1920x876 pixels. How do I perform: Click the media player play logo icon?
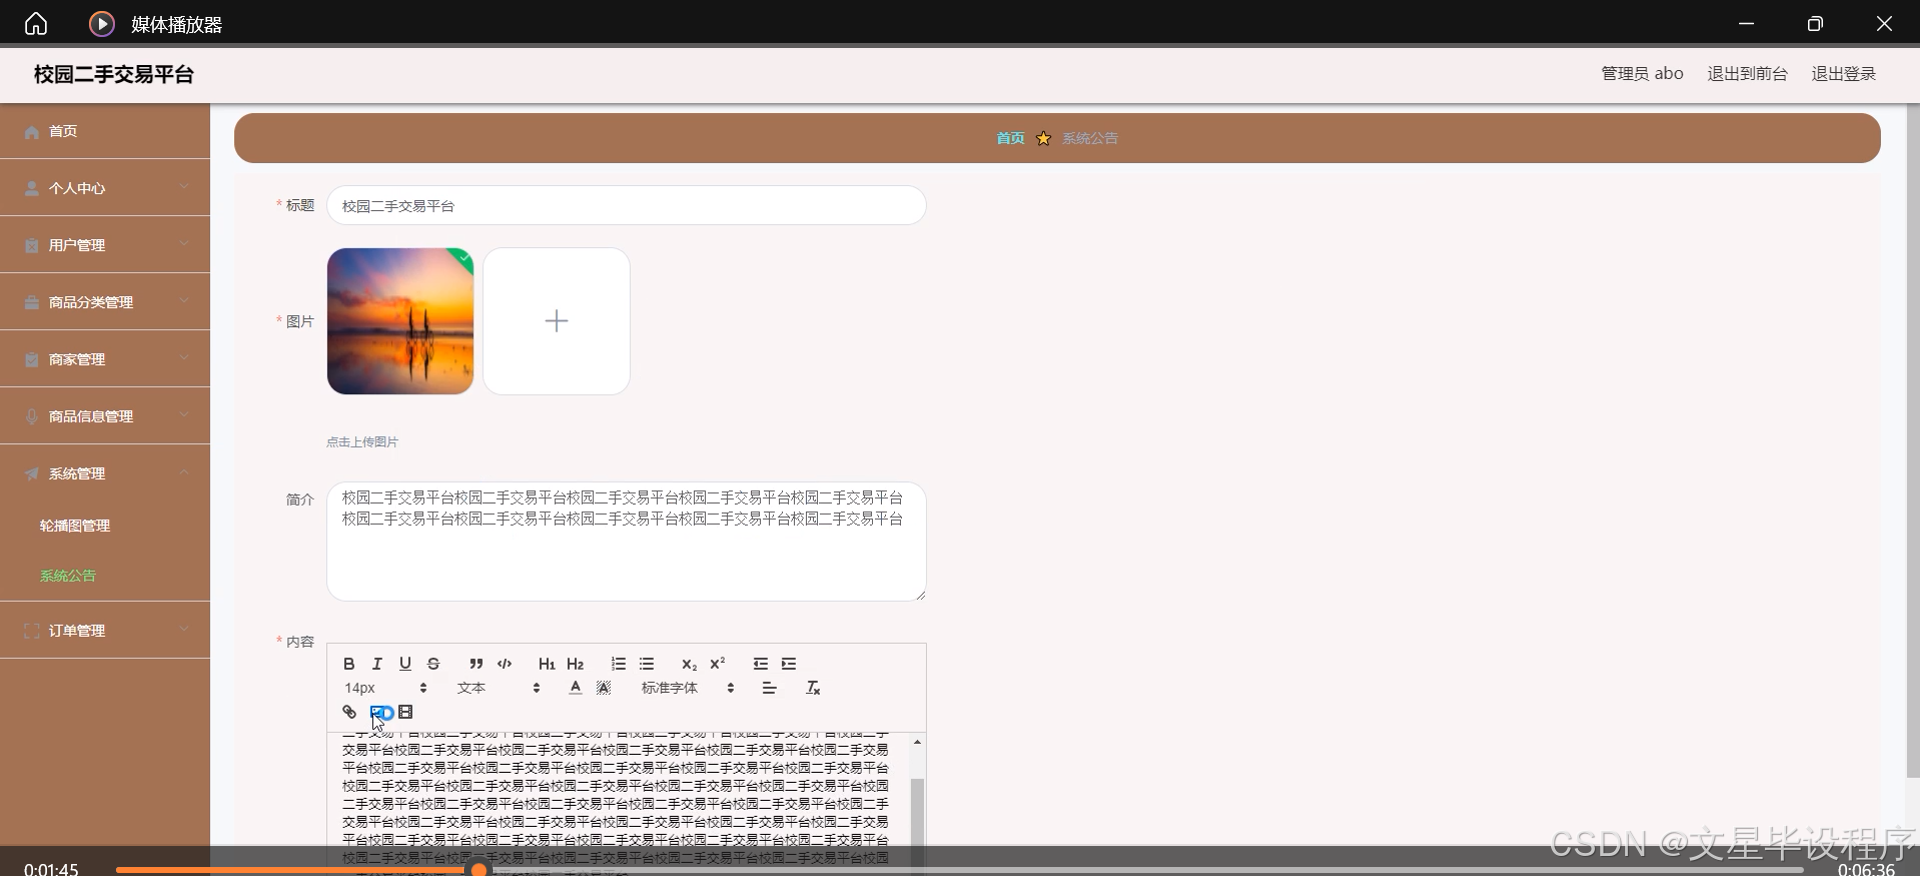(102, 23)
